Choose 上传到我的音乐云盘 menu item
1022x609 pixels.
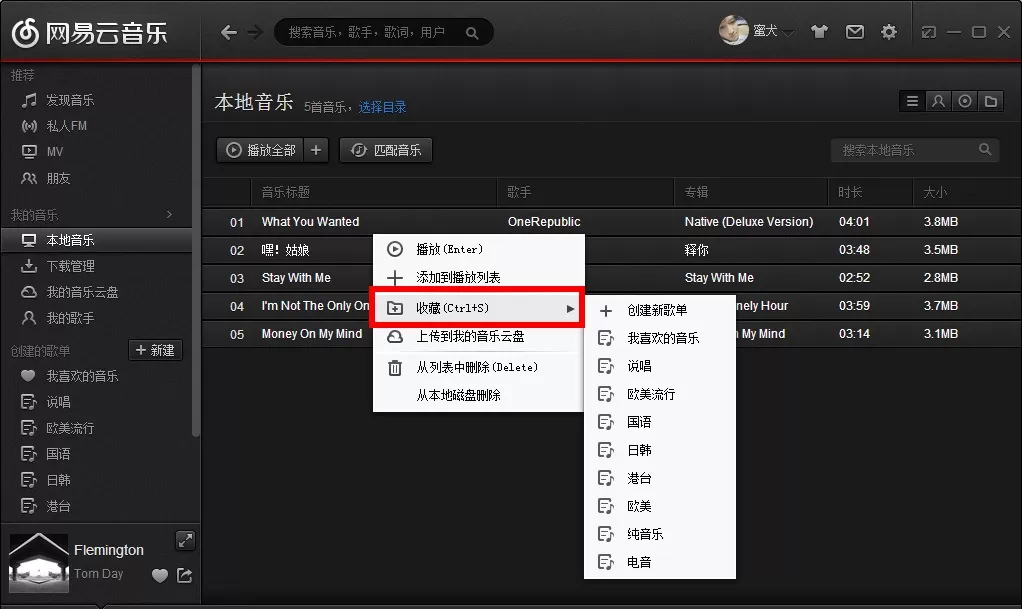pyautogui.click(x=478, y=336)
